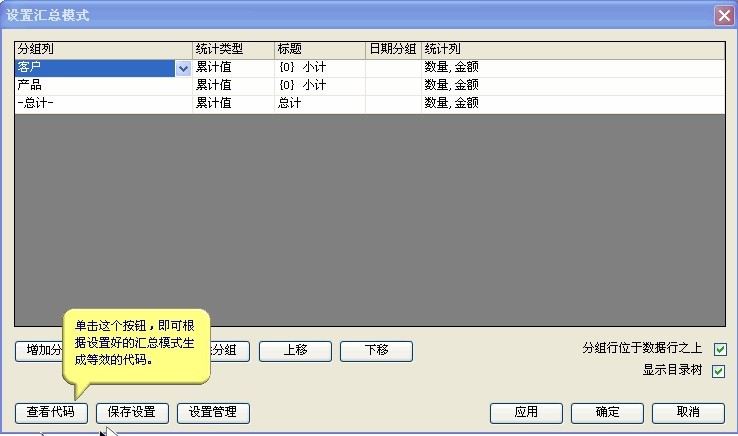The width and height of the screenshot is (738, 436).
Task: Confirm with the 确定 button
Action: tap(607, 412)
